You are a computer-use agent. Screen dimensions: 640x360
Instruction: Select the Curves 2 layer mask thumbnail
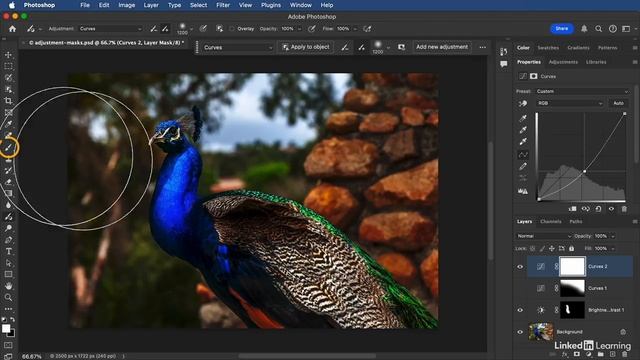572,267
